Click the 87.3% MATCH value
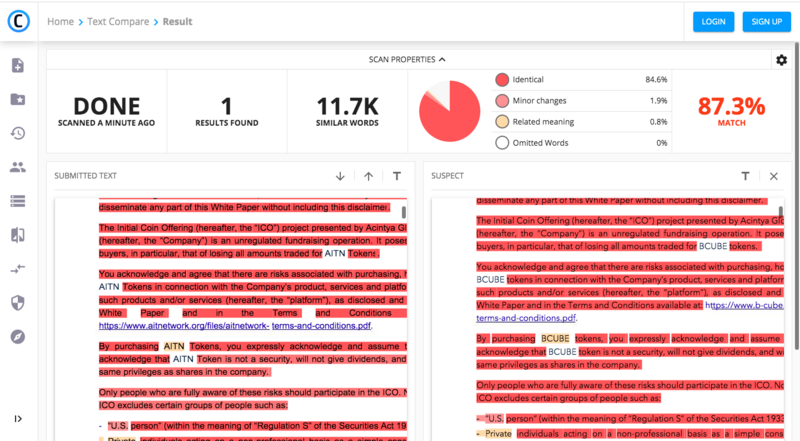800x441 pixels. 731,111
